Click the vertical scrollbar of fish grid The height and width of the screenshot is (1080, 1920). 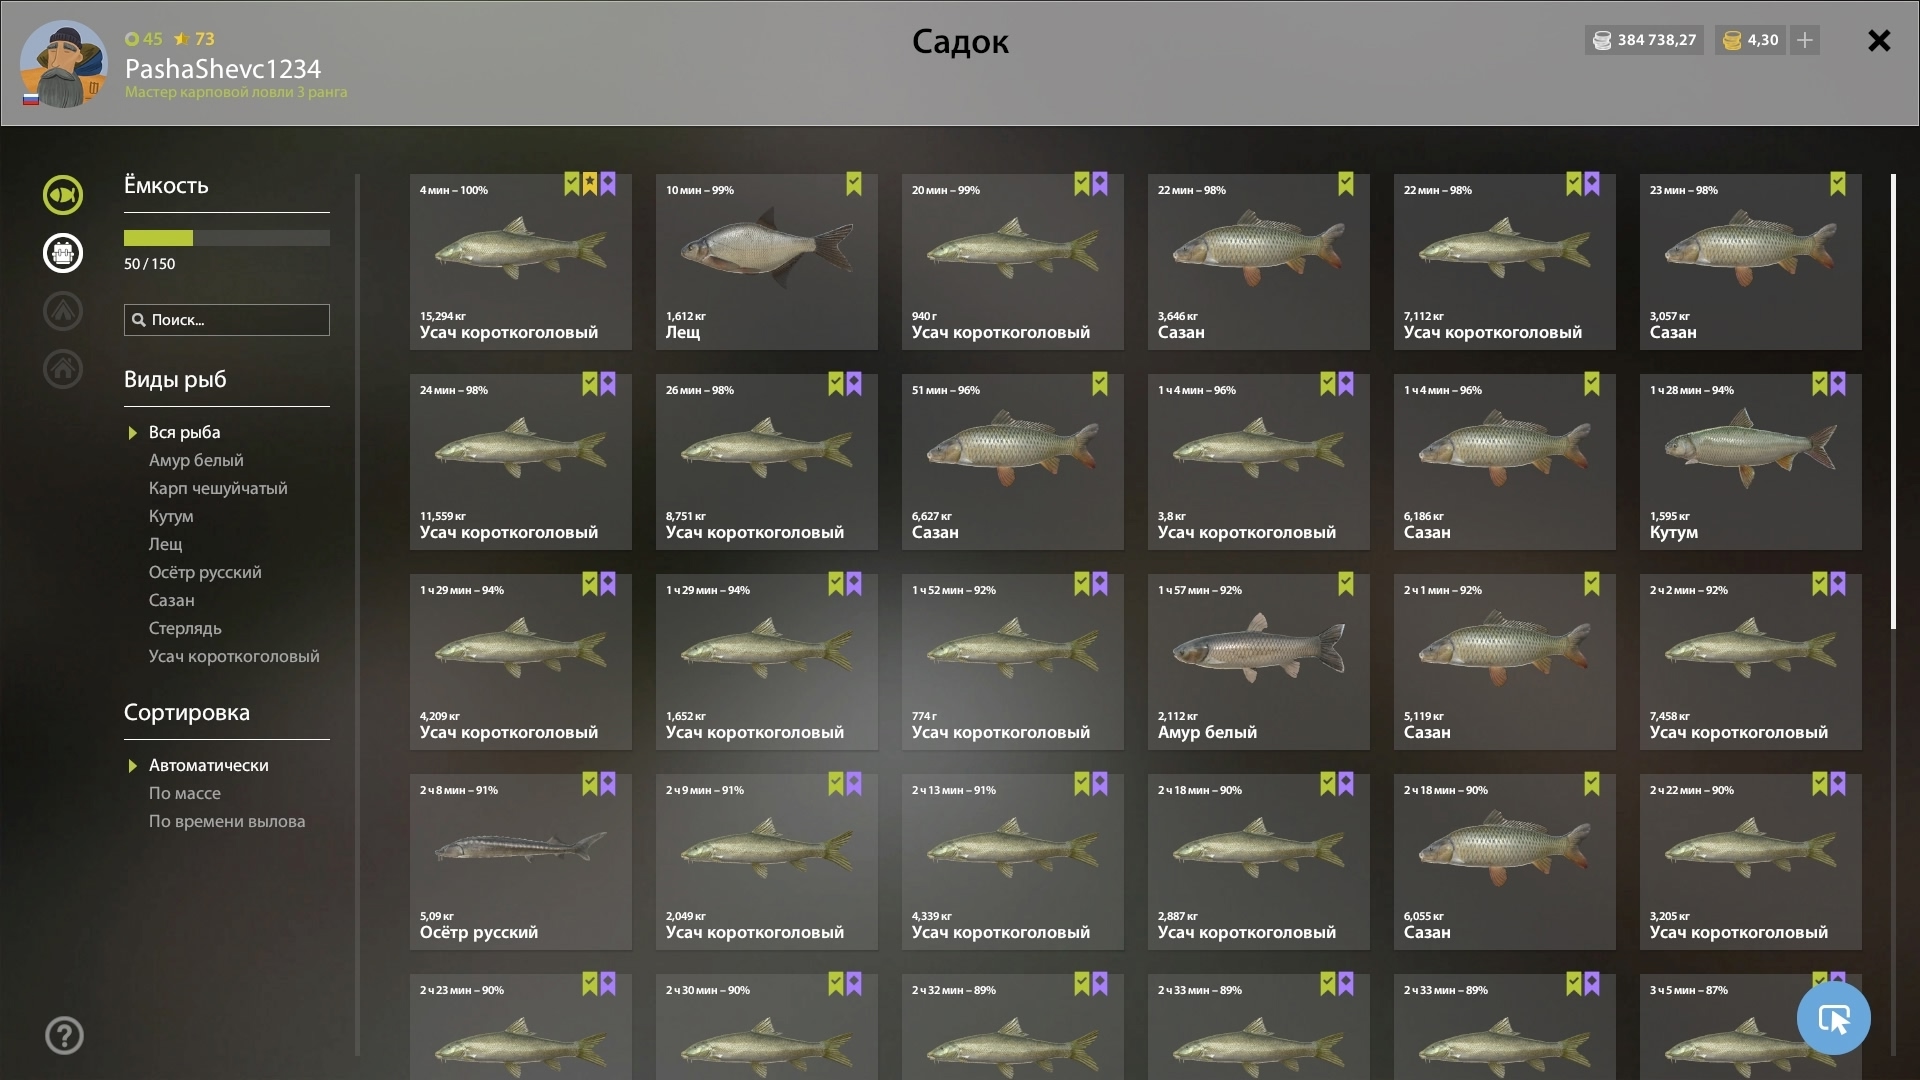(x=1893, y=401)
